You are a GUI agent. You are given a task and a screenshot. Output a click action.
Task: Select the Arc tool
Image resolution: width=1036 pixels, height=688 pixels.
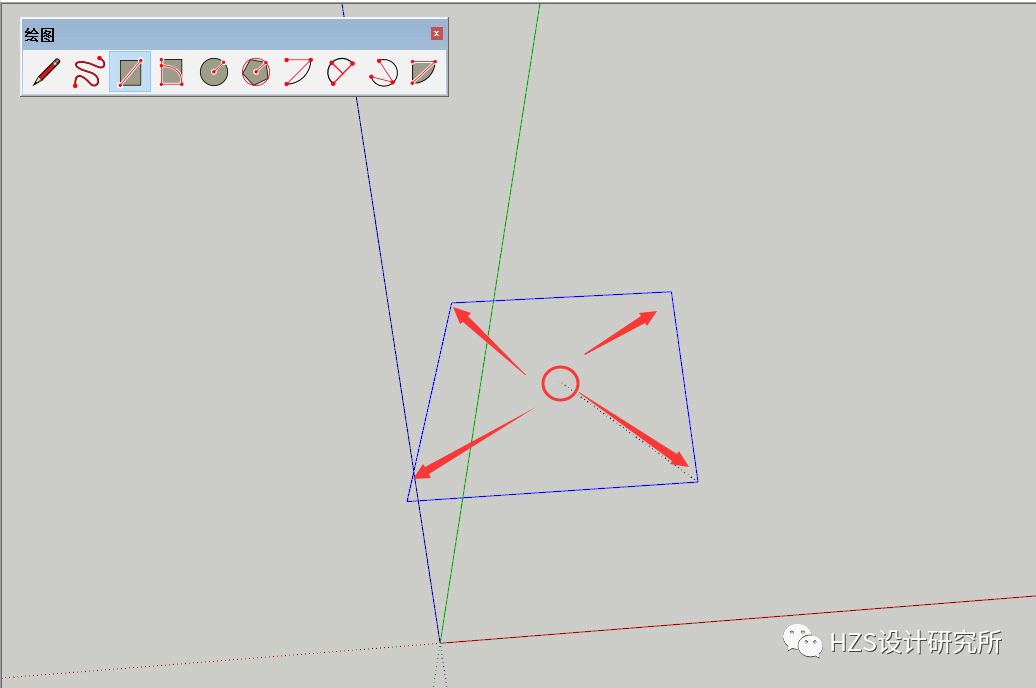[x=297, y=71]
